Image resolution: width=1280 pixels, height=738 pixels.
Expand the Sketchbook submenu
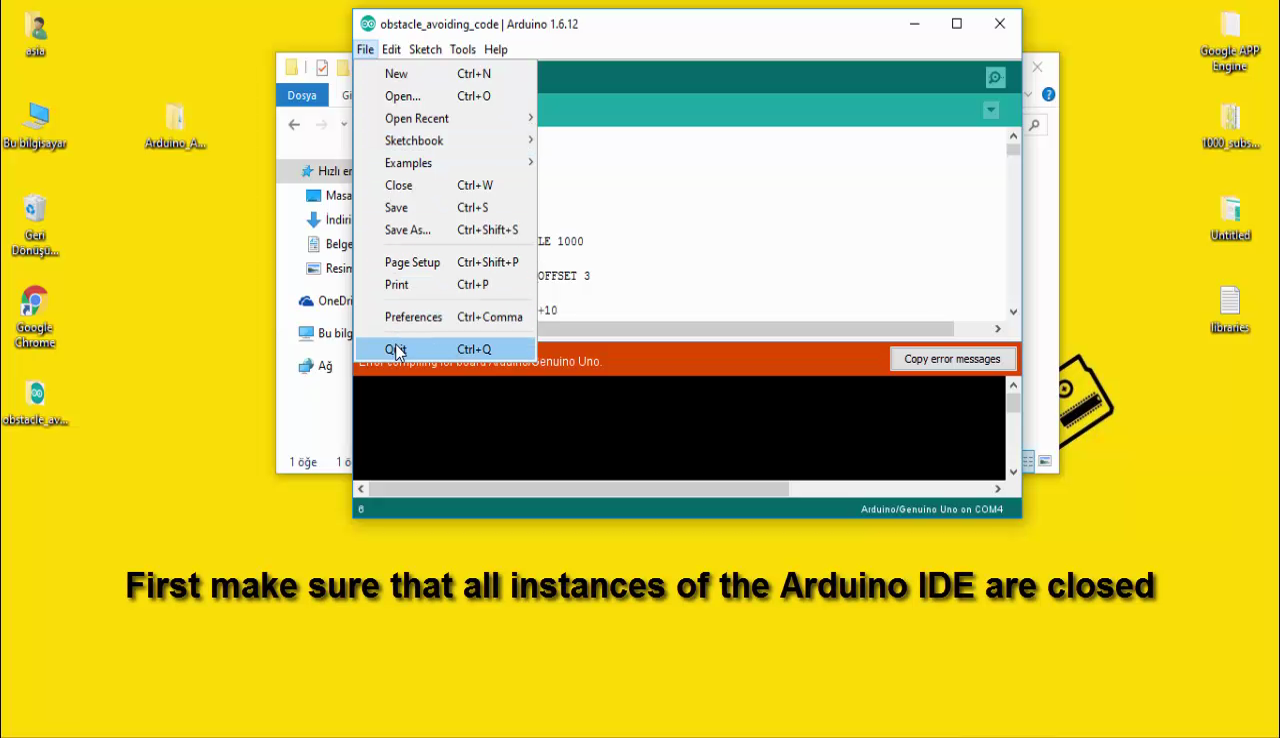pos(414,140)
